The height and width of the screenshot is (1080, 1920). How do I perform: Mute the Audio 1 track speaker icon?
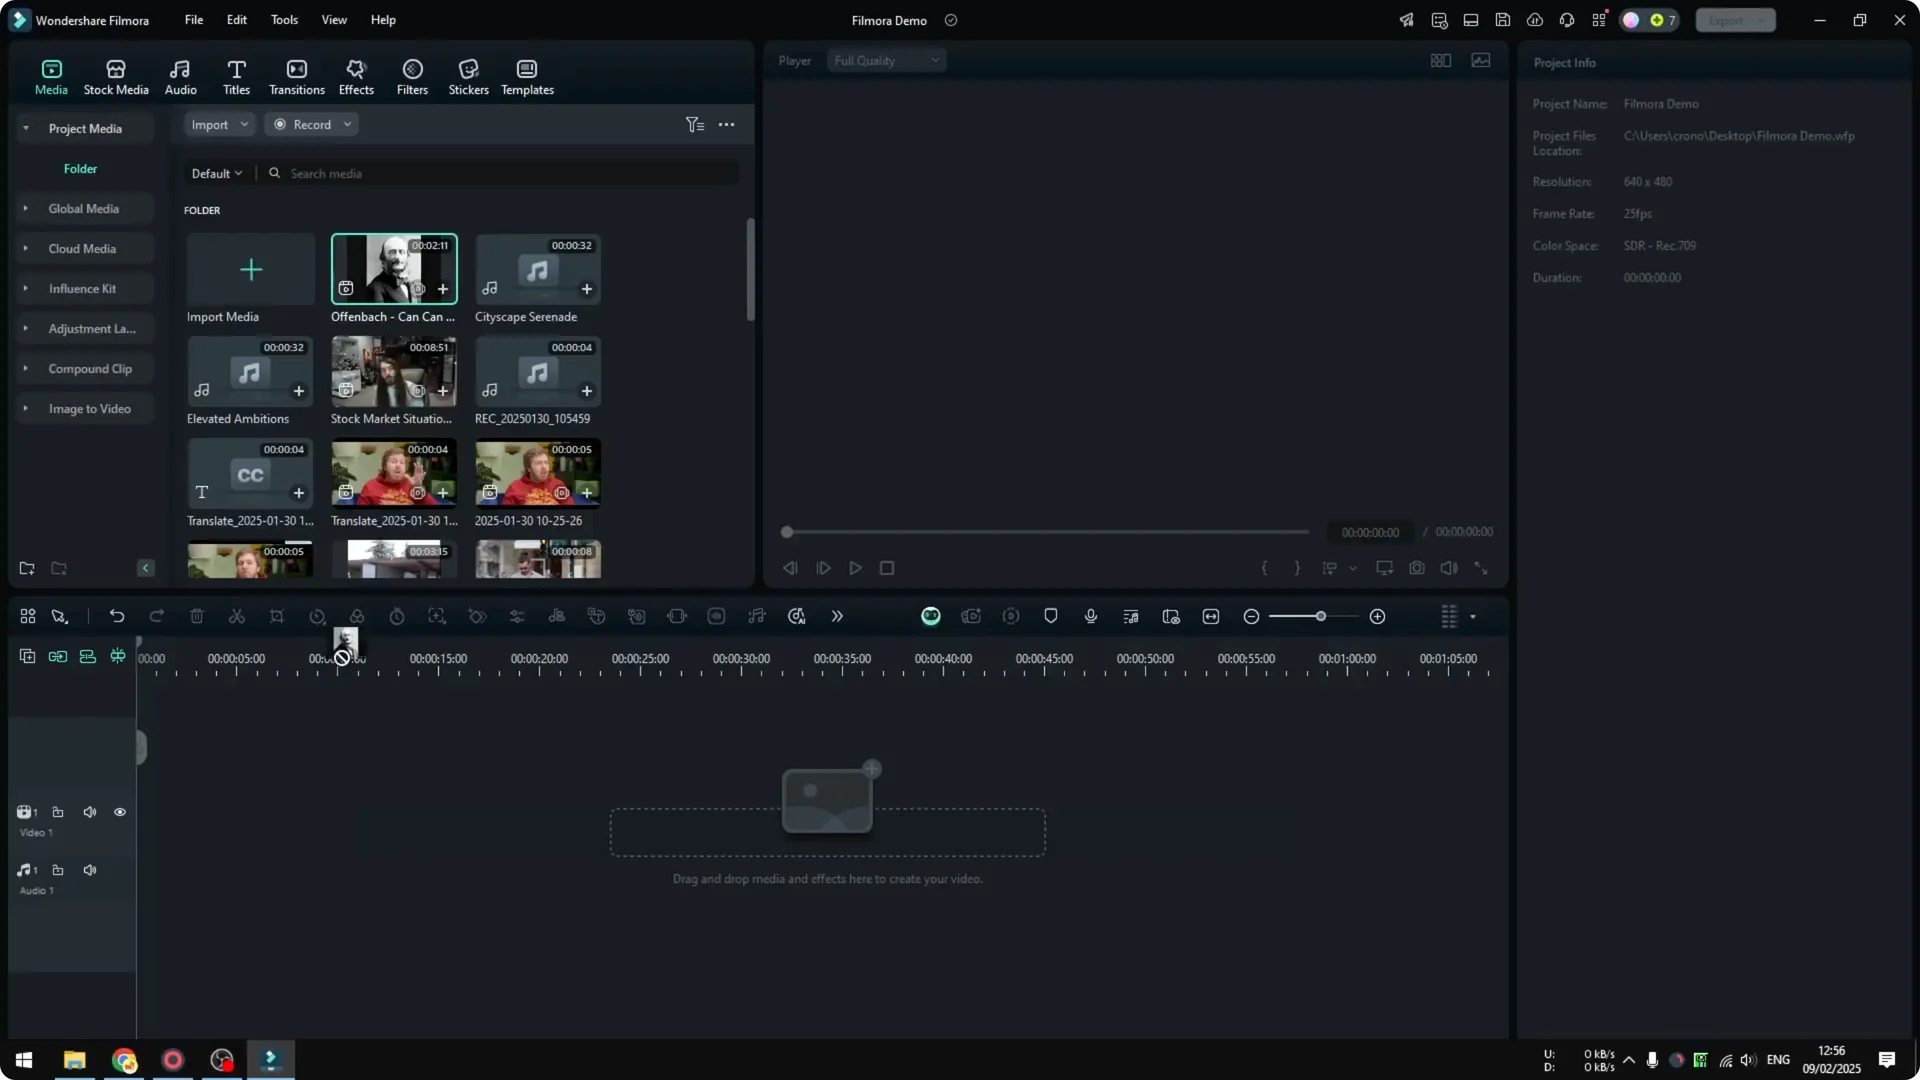pyautogui.click(x=89, y=870)
